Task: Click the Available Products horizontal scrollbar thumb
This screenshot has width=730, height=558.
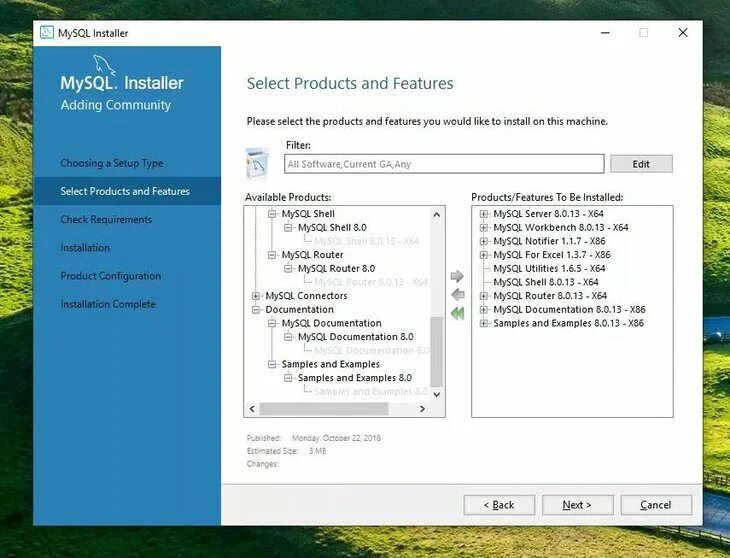Action: point(324,409)
